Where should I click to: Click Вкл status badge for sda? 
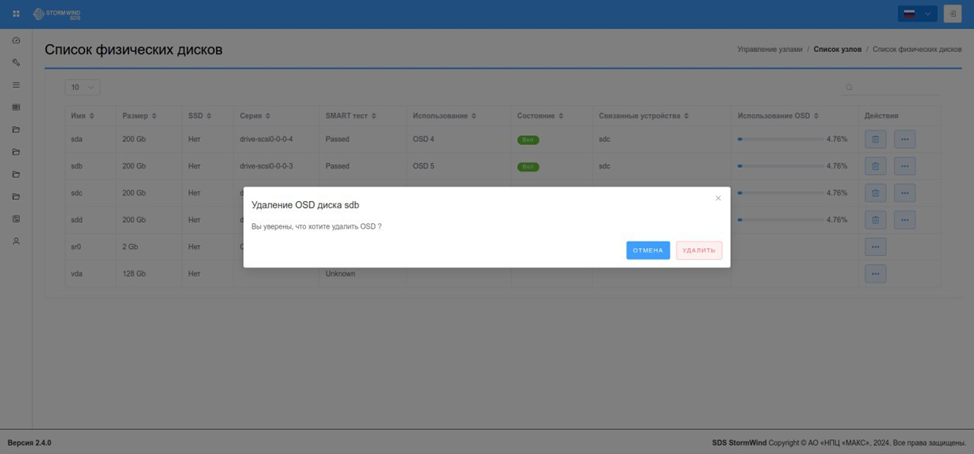528,140
